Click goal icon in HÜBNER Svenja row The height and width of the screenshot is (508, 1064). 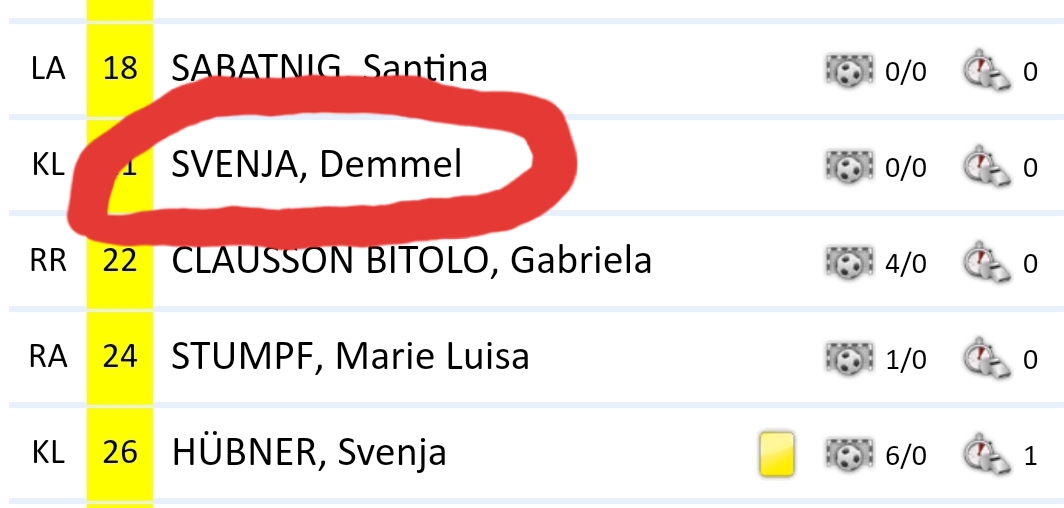pos(850,454)
